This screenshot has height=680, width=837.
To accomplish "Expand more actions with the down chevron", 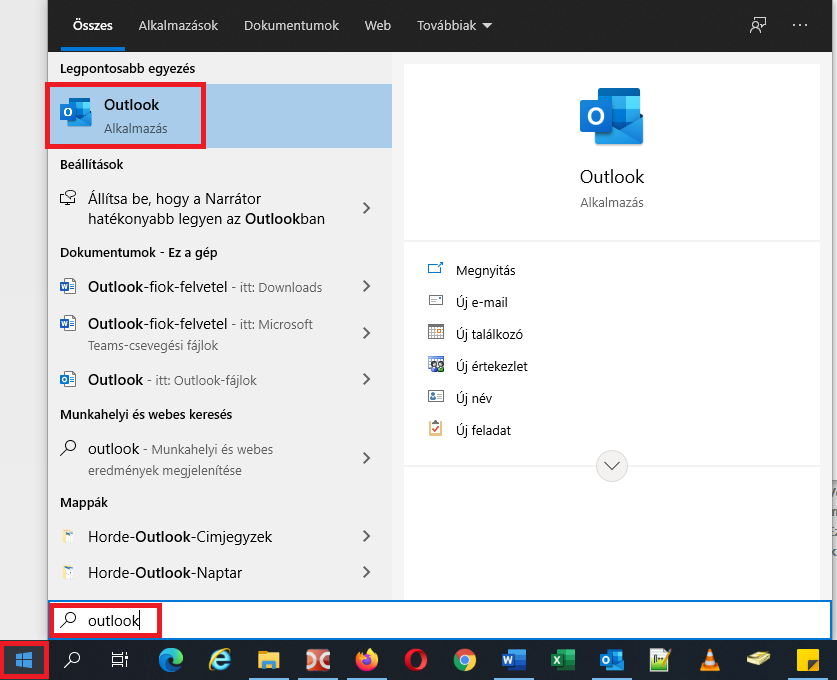I will click(x=611, y=465).
